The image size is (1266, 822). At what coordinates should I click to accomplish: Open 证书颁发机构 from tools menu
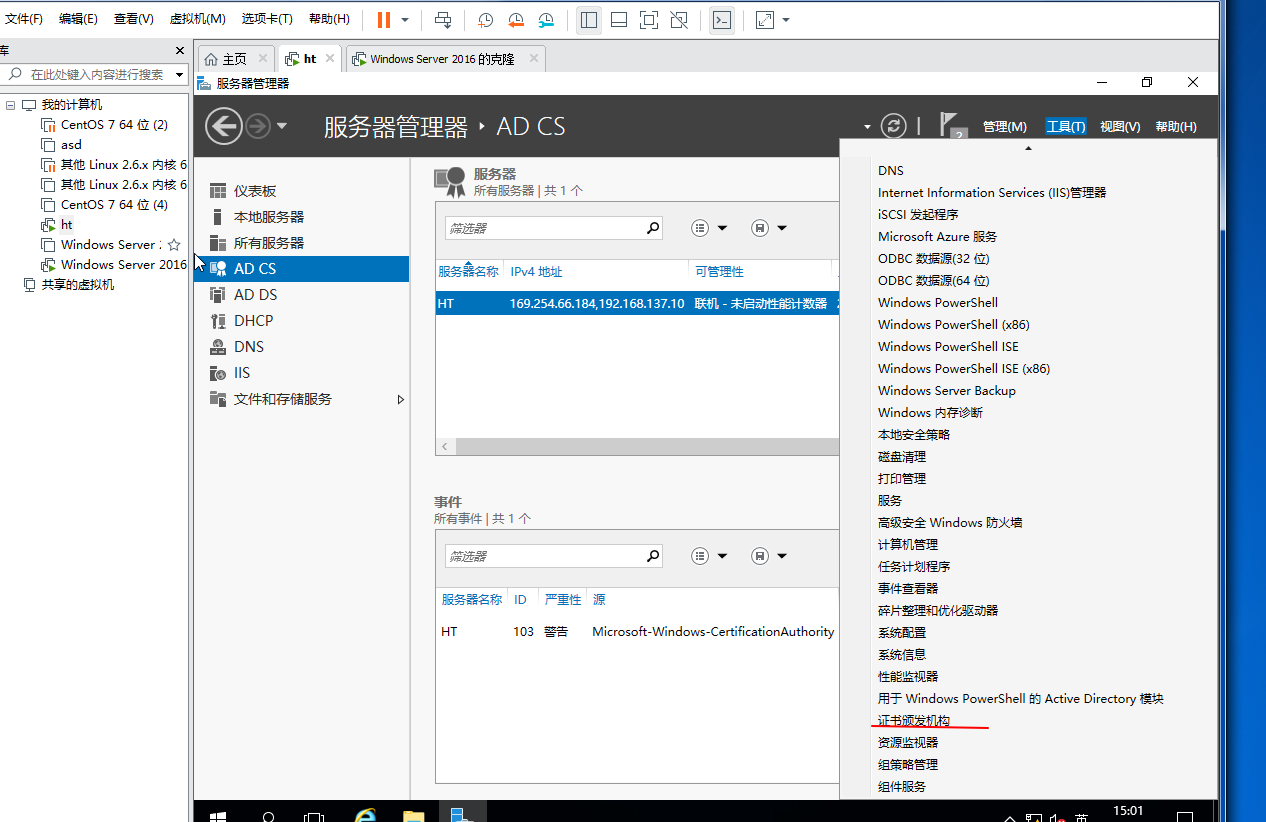[x=914, y=721]
